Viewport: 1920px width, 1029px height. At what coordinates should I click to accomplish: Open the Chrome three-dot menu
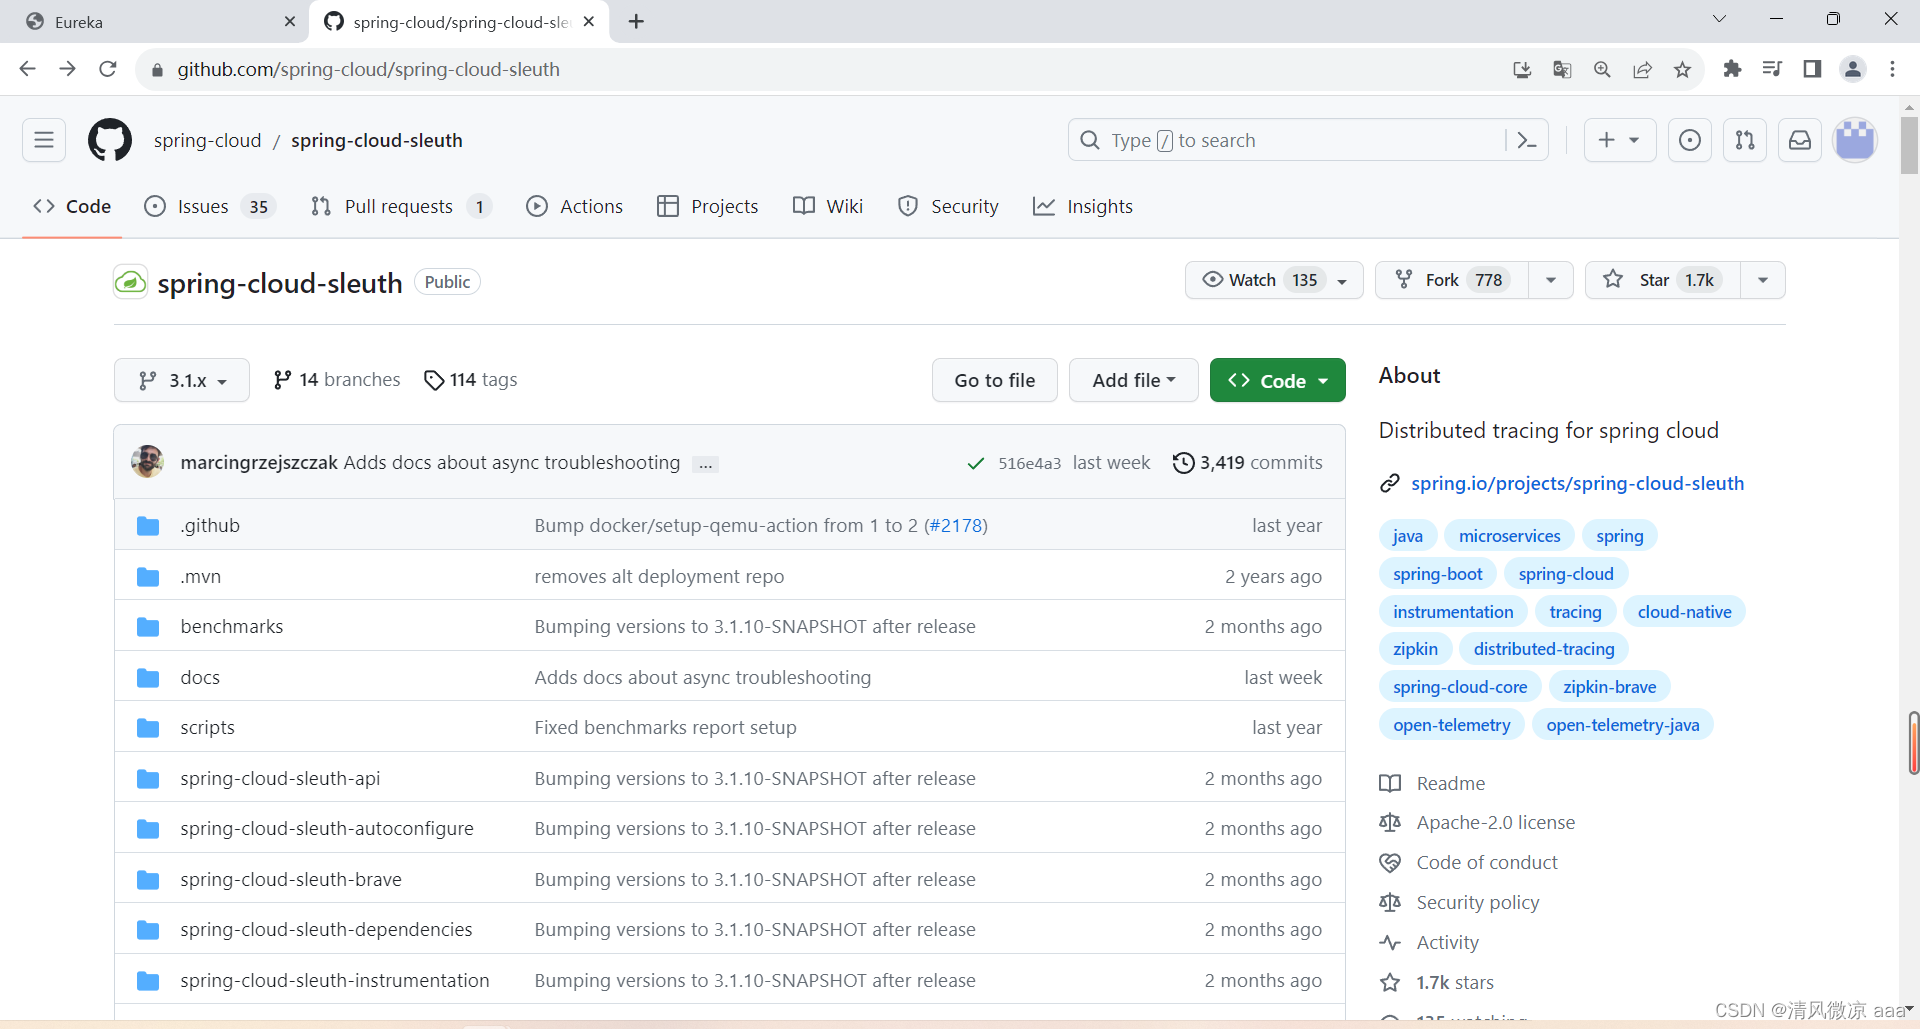pyautogui.click(x=1892, y=69)
